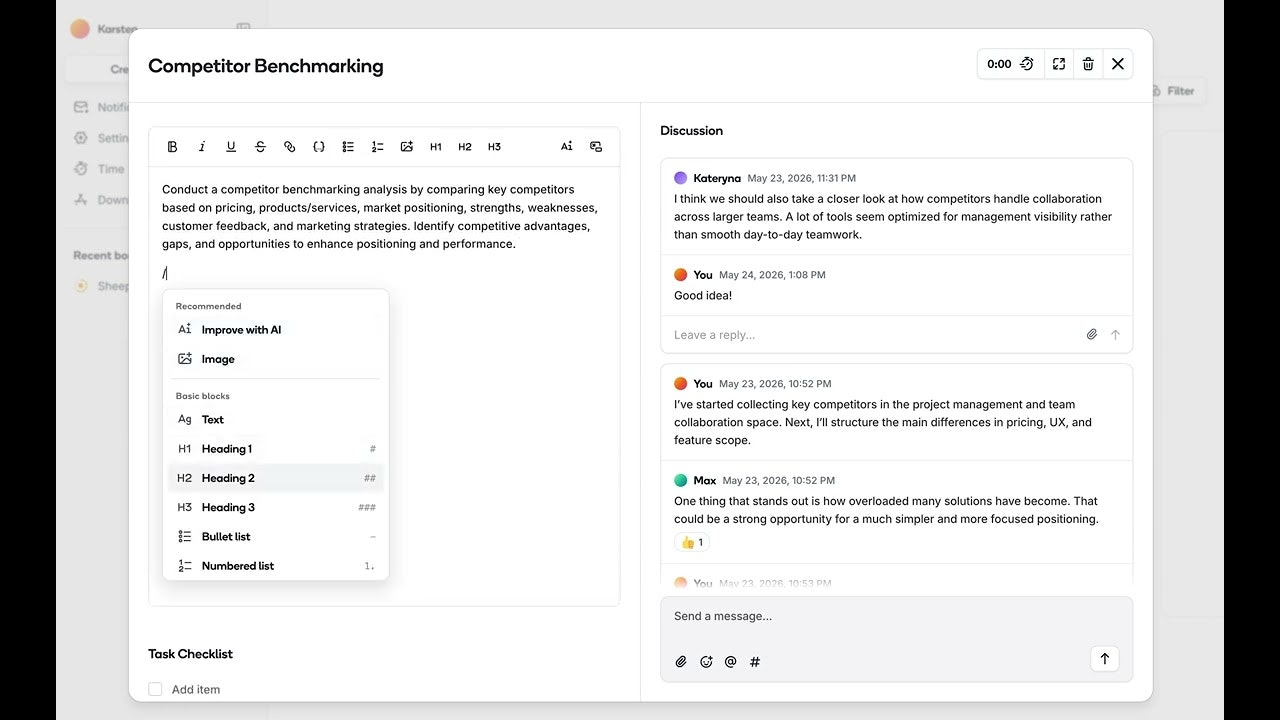
Task: Select Bullet list in slash menu
Action: click(276, 537)
